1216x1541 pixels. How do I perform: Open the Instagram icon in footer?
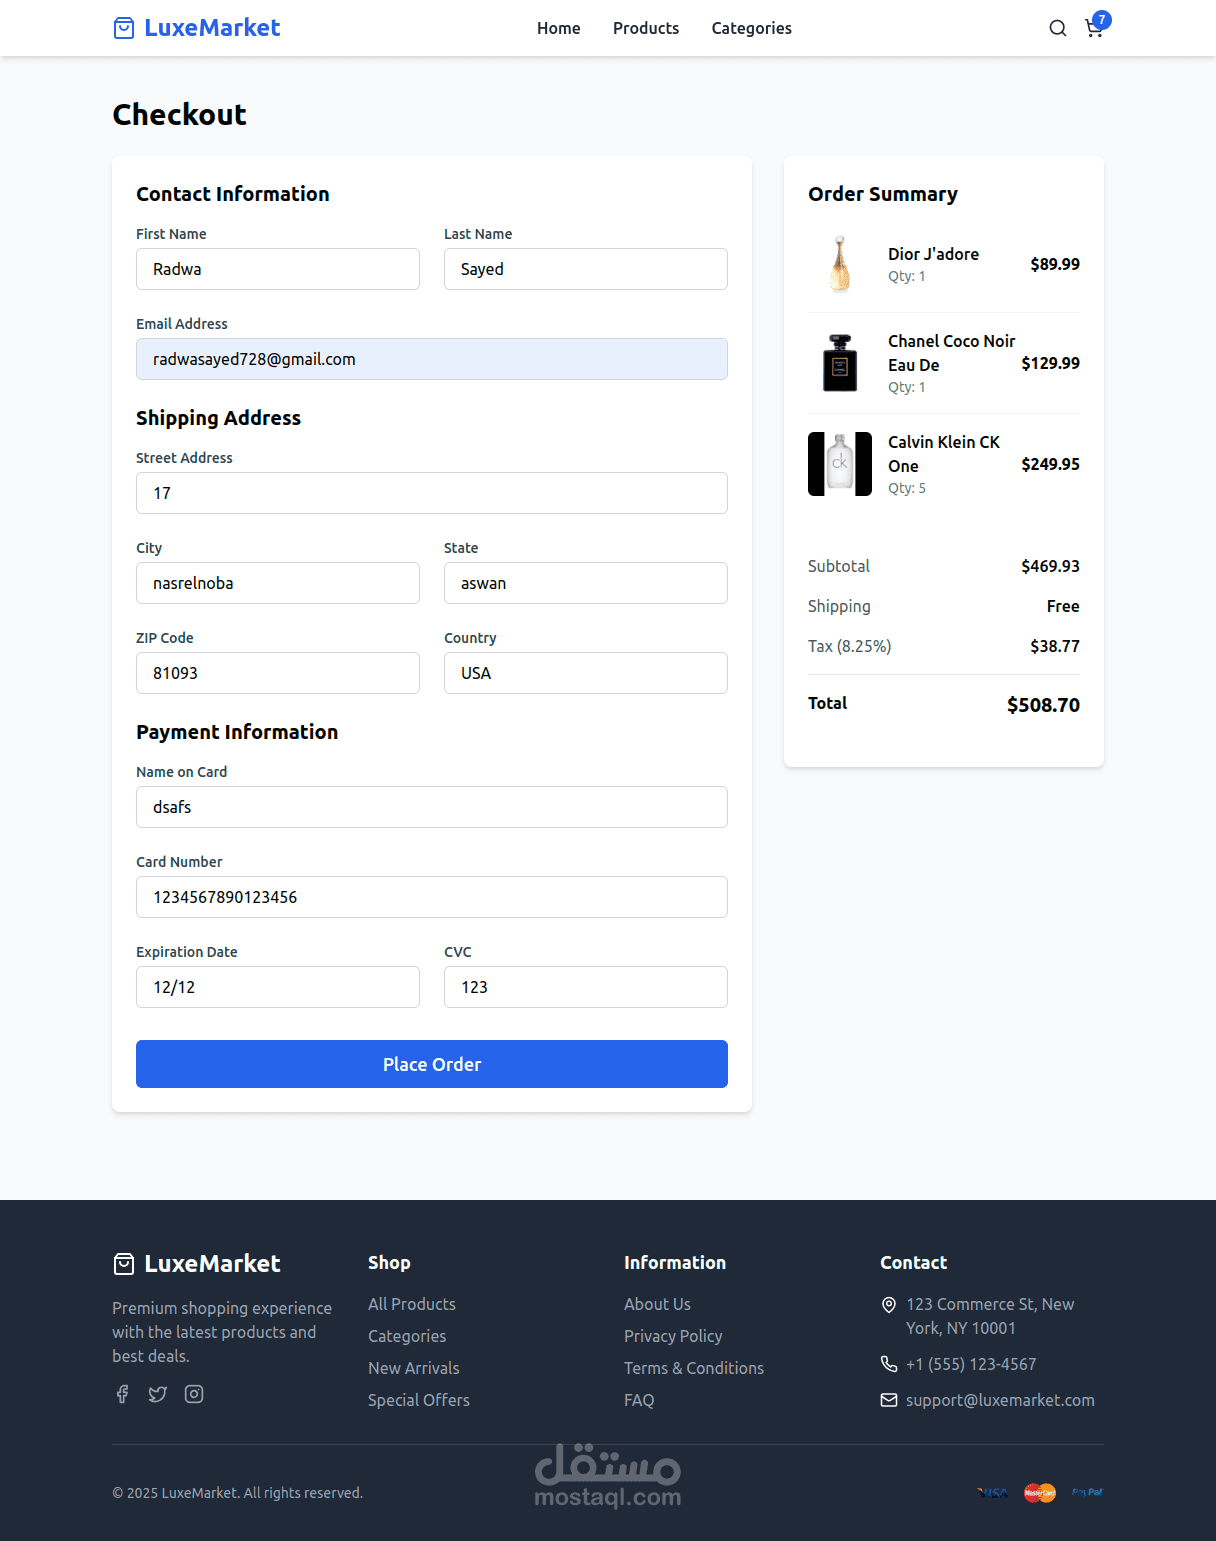coord(194,1394)
